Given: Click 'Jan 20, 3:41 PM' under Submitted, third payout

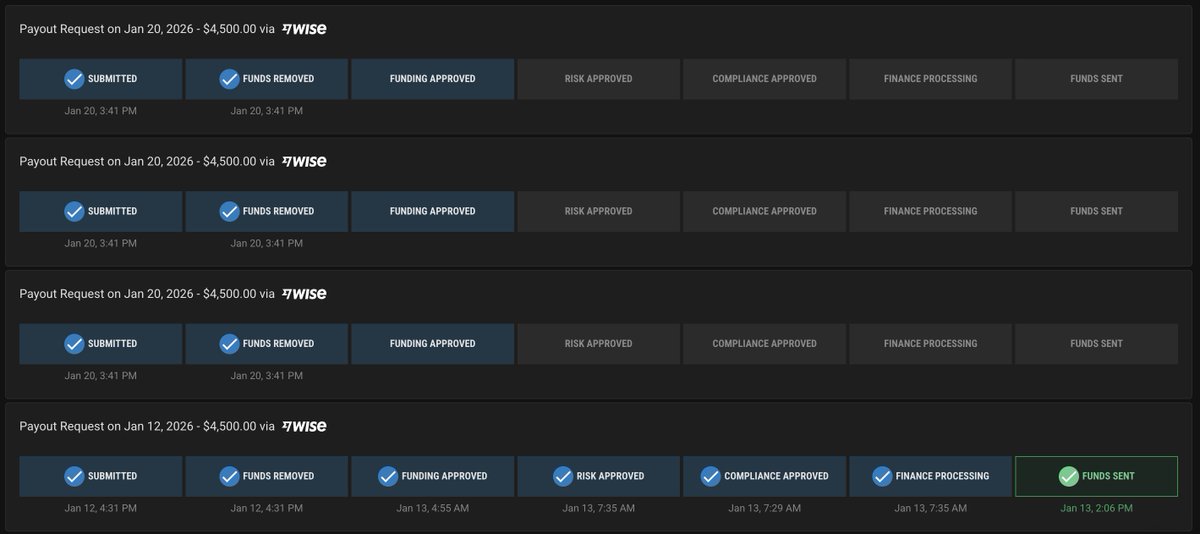Looking at the screenshot, I should 101,375.
